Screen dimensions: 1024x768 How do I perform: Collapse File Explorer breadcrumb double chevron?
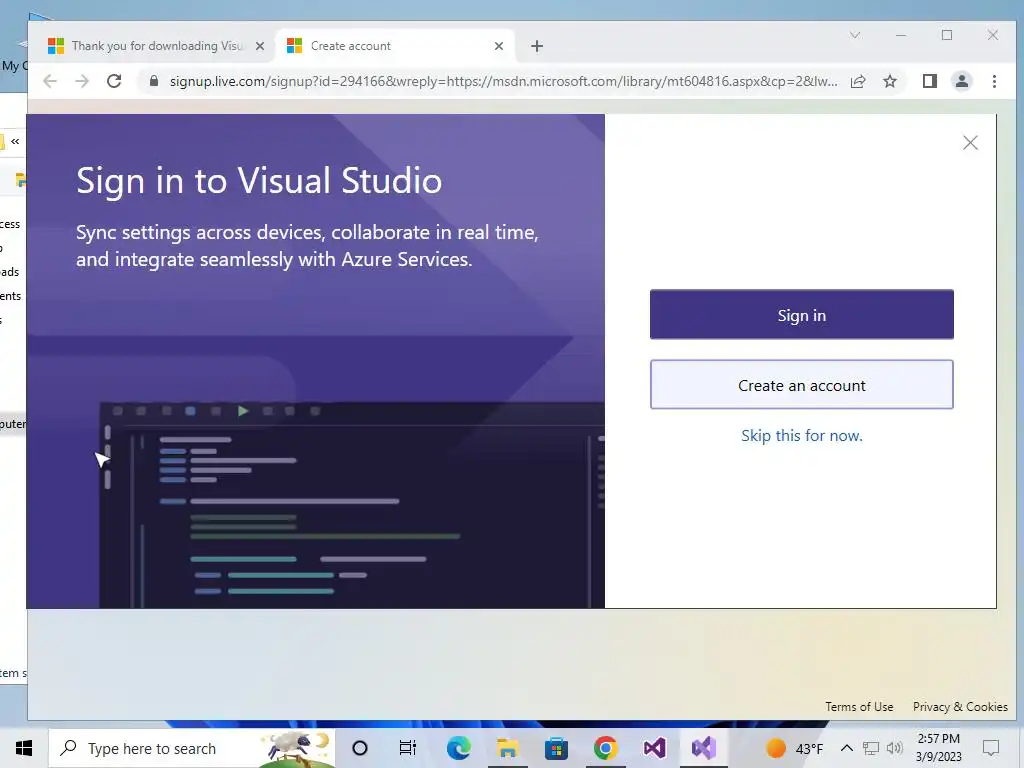point(15,141)
